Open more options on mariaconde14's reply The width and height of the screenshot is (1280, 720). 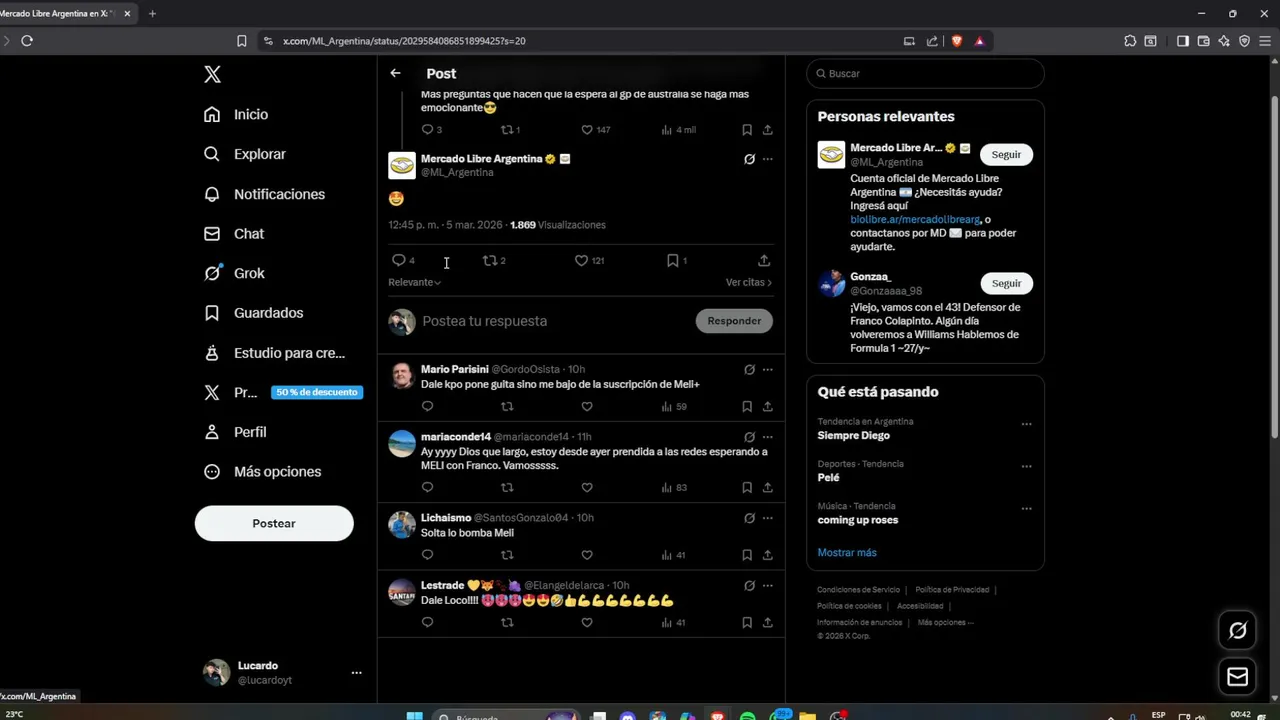point(767,437)
